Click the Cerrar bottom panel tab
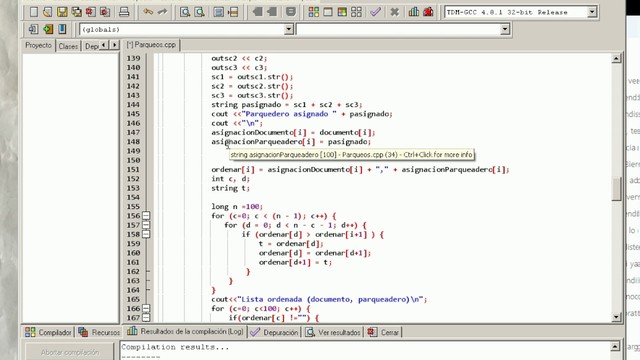This screenshot has width=640, height=360. (x=383, y=332)
